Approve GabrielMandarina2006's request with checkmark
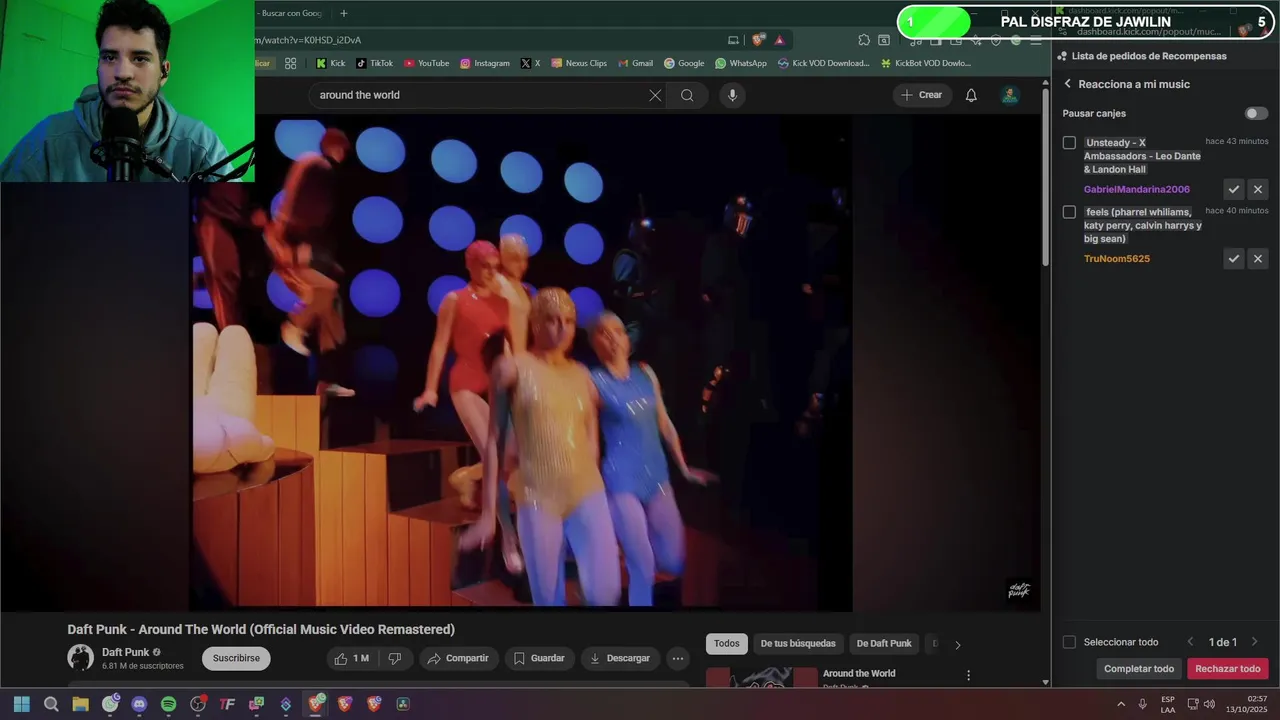This screenshot has height=720, width=1280. click(x=1234, y=189)
